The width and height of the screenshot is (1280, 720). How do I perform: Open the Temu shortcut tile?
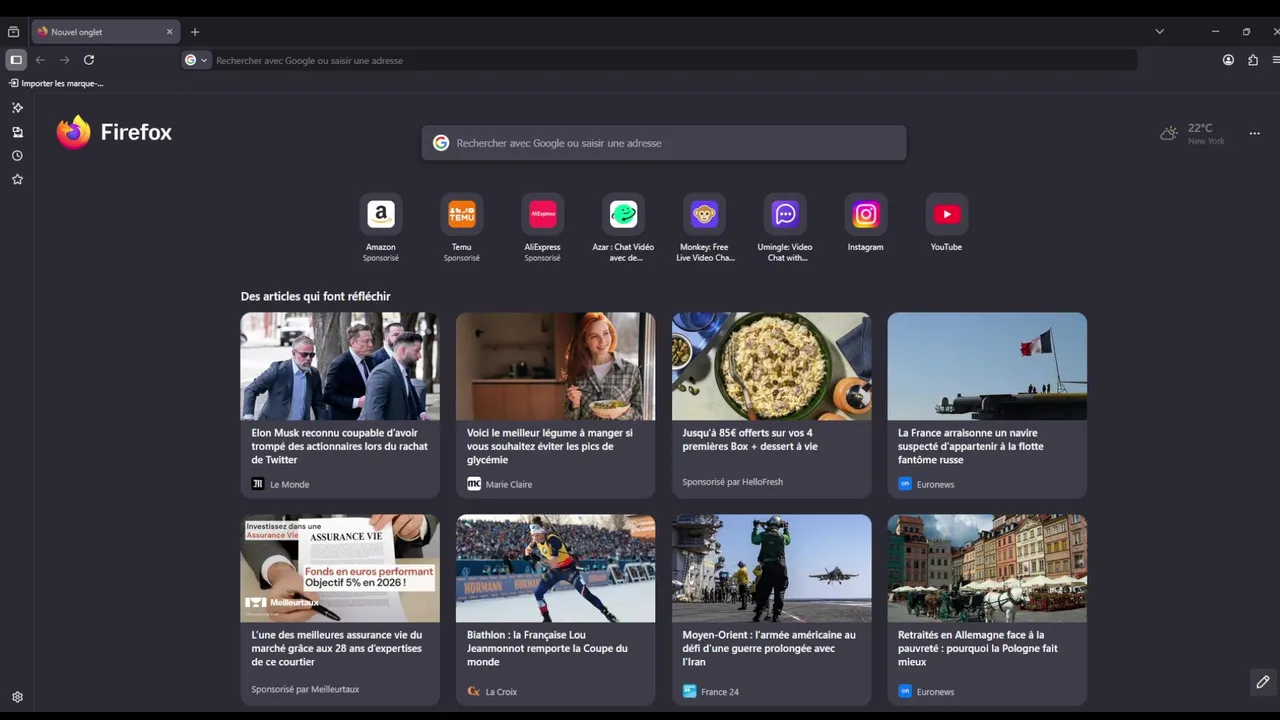(x=462, y=227)
